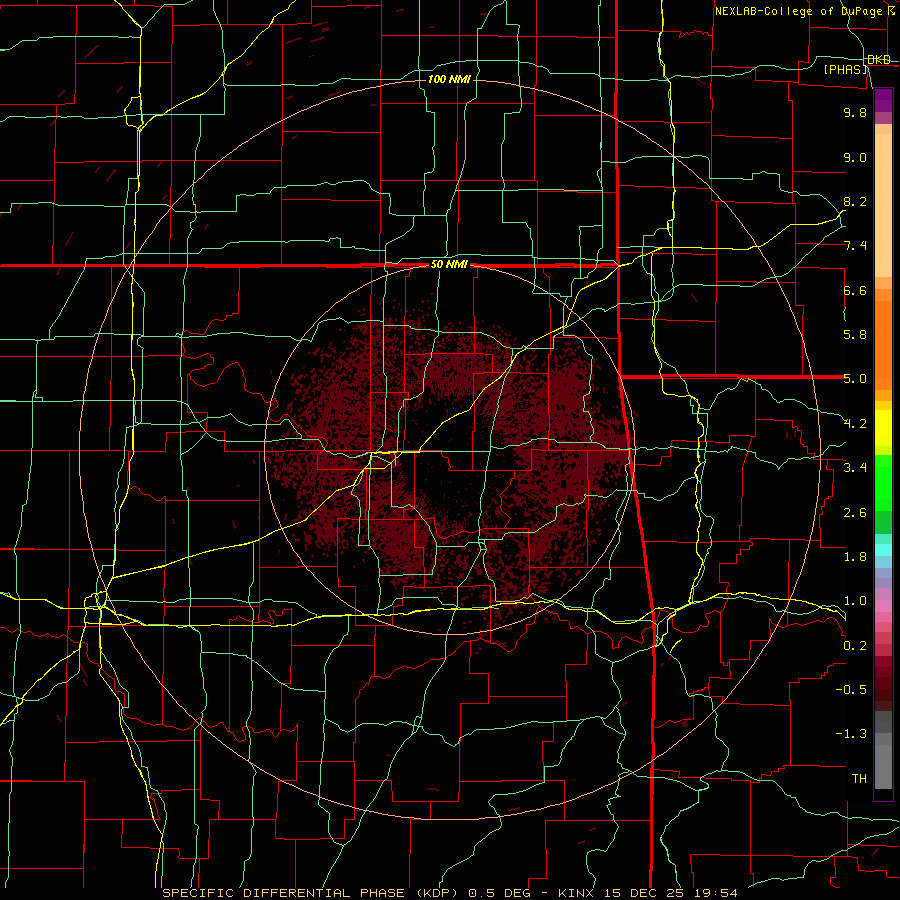
Task: Select the cyan swatch on the color bar
Action: (883, 549)
